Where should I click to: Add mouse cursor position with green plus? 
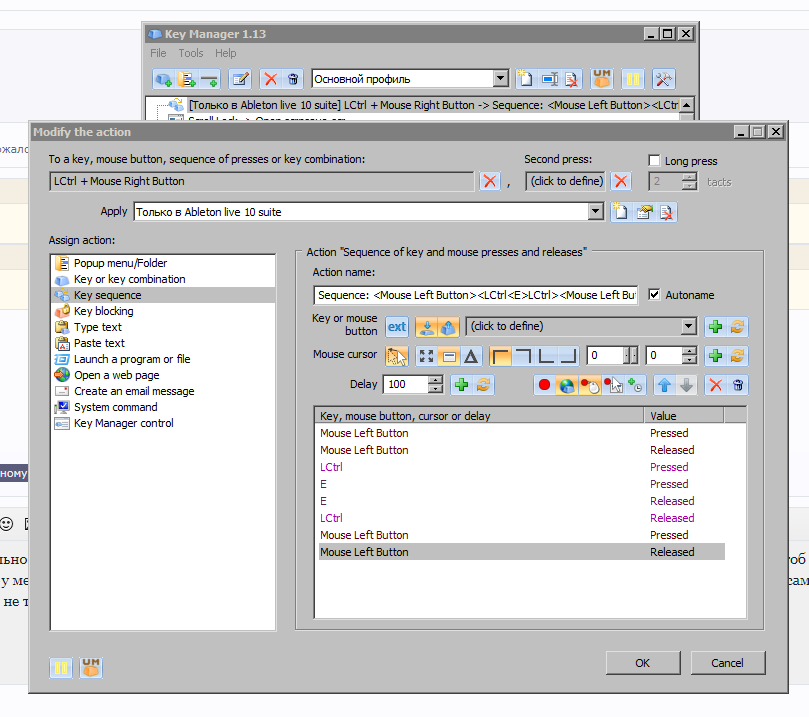point(715,355)
